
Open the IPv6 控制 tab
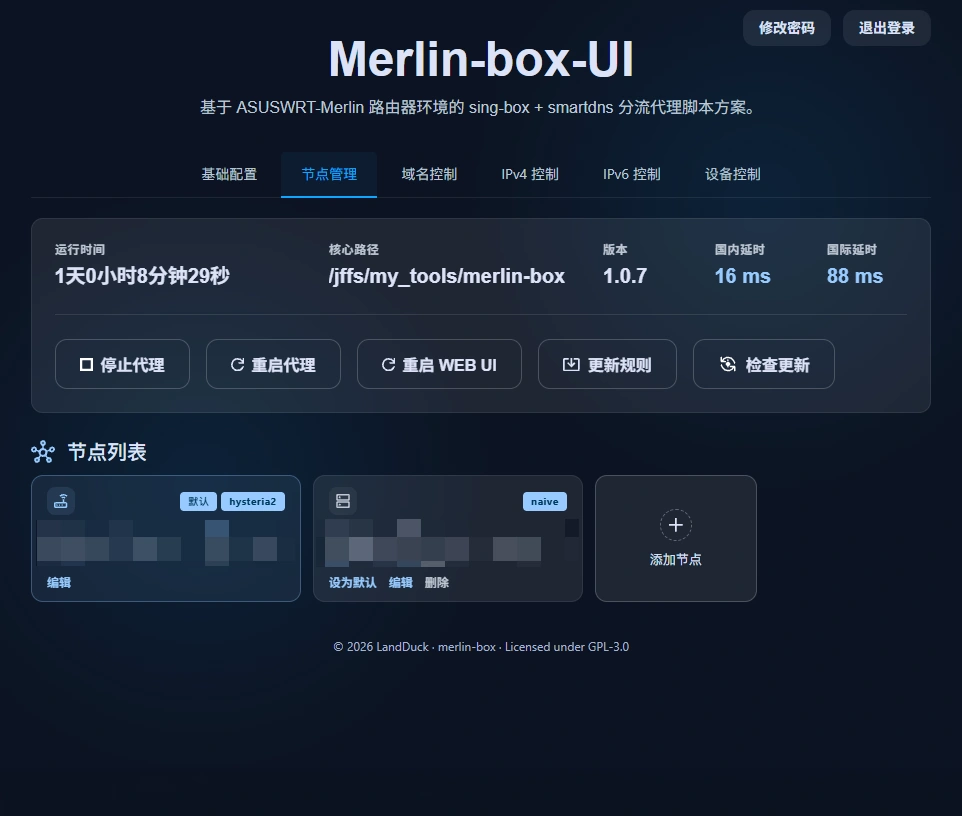coord(631,174)
